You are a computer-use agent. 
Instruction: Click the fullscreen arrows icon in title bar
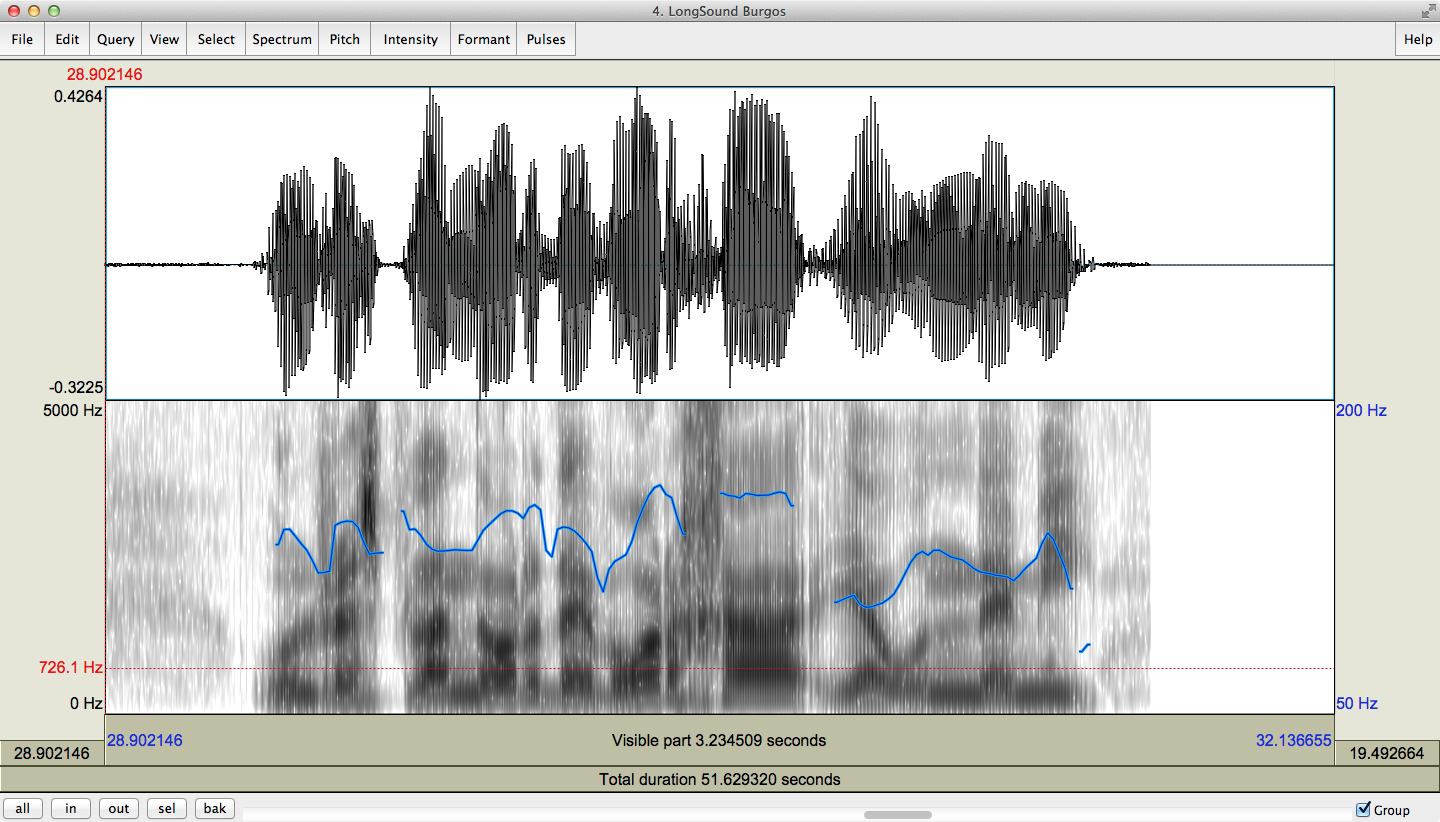pos(1428,11)
